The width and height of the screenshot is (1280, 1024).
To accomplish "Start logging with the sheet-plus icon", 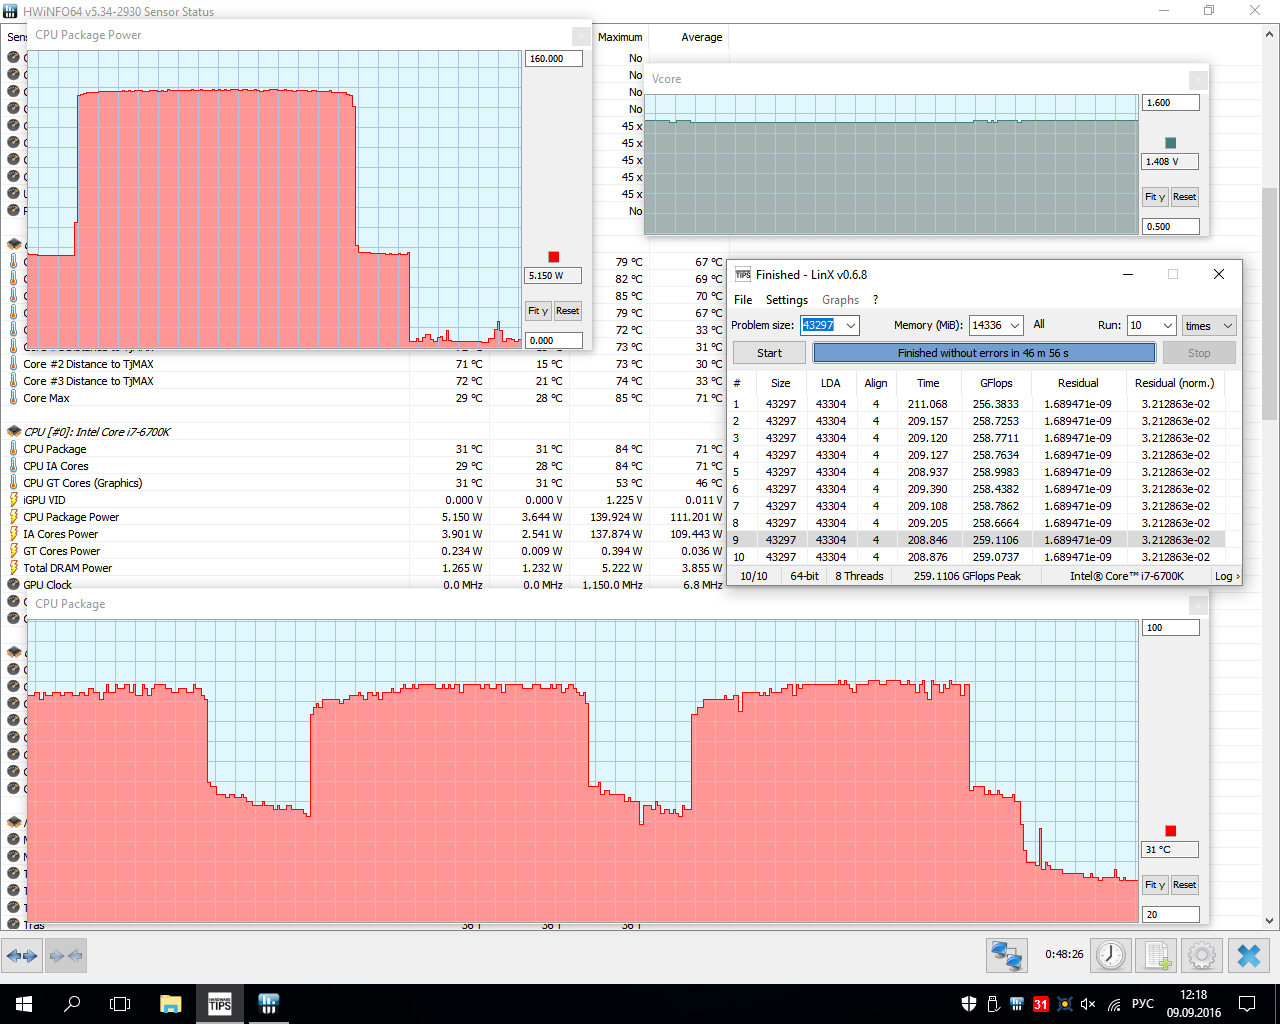I will pos(1157,956).
